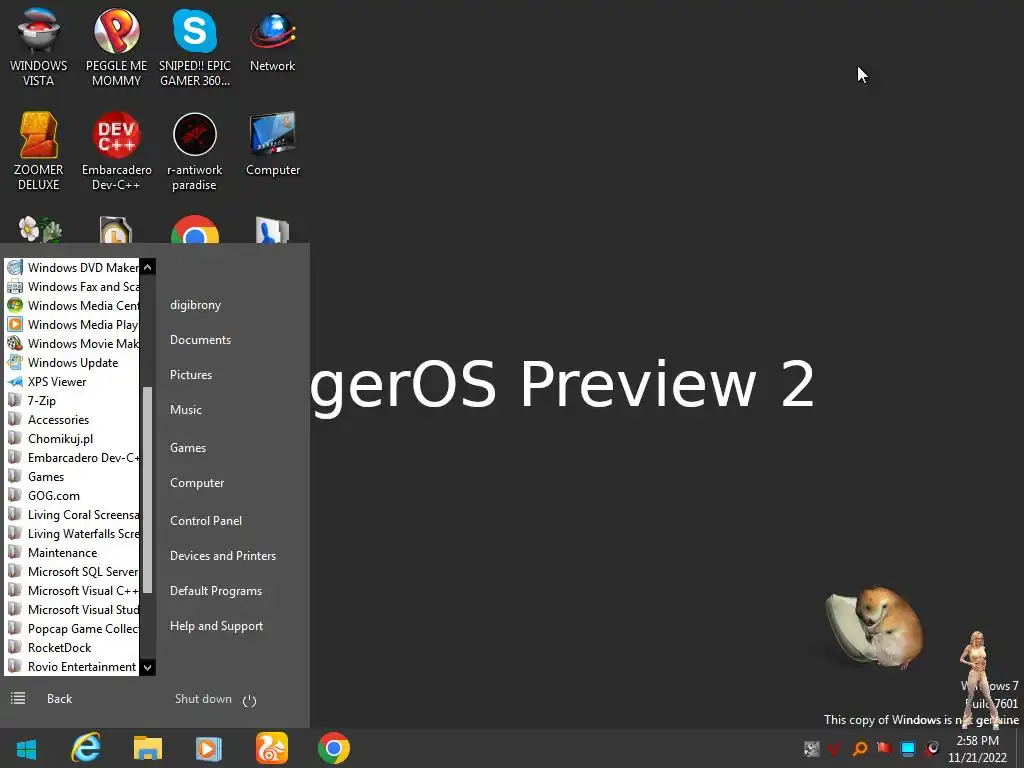Viewport: 1024px width, 768px height.
Task: Open Music from the Start menu
Action: tap(185, 410)
